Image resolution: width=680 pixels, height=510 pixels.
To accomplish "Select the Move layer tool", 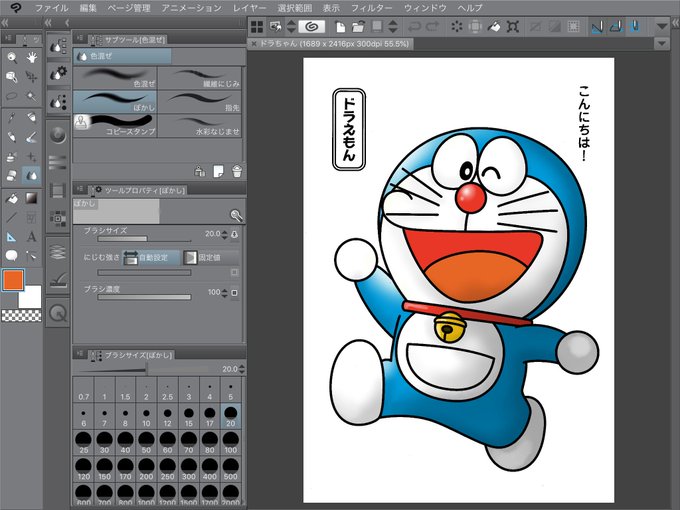I will coord(32,77).
